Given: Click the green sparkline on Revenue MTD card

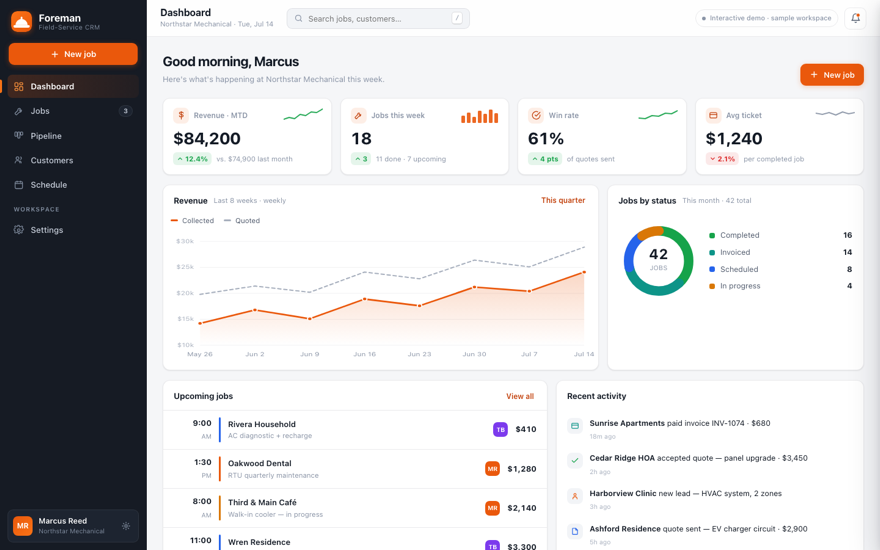Looking at the screenshot, I should pos(303,114).
